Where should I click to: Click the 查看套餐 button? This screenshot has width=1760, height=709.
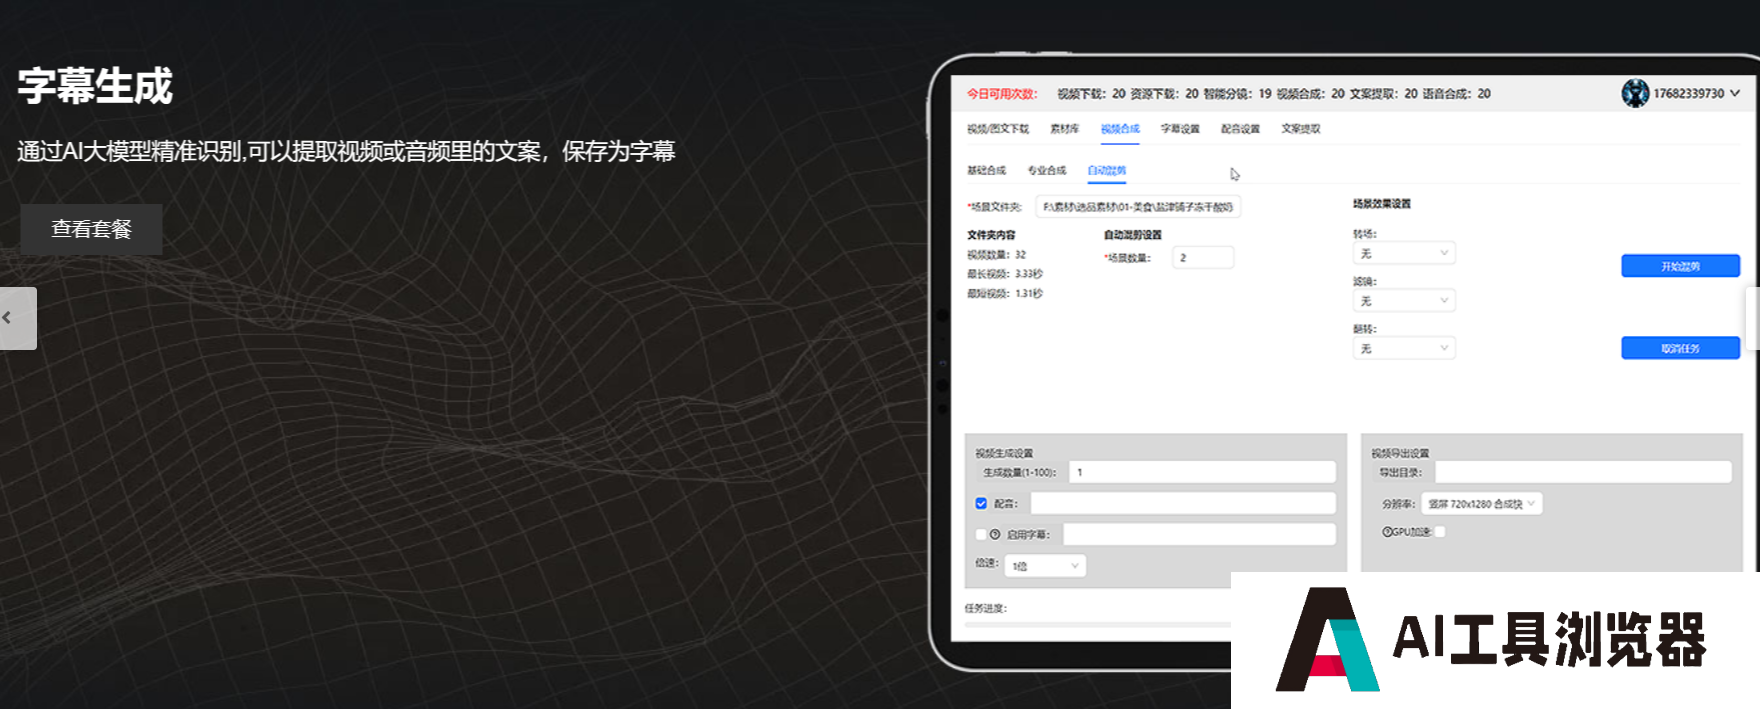pyautogui.click(x=92, y=229)
